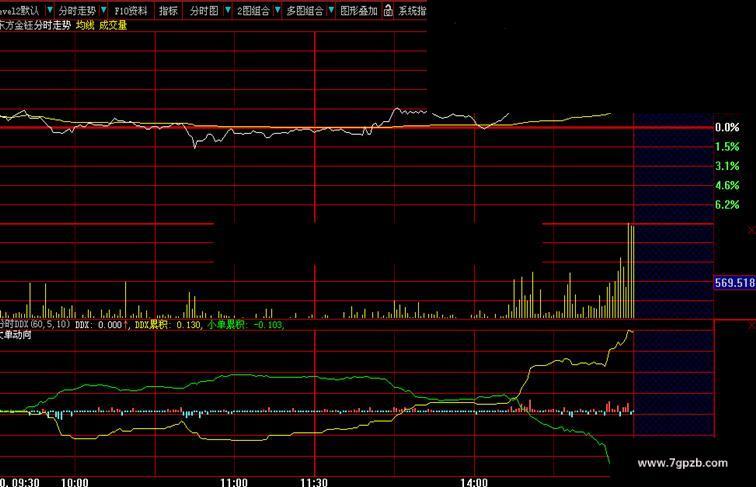Select the 分时图 toolbar button
This screenshot has height=487, width=756.
coord(203,11)
